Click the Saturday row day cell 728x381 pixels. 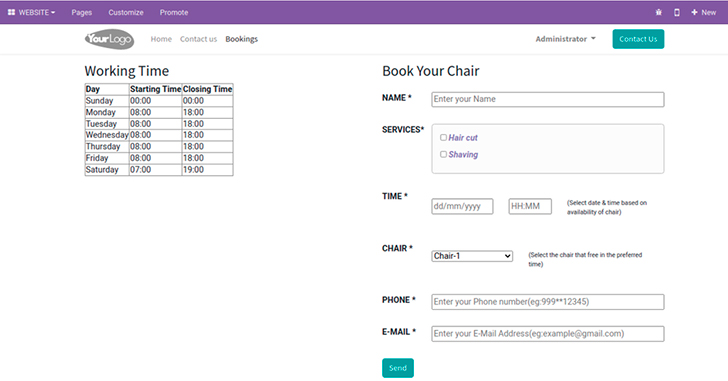[107, 170]
